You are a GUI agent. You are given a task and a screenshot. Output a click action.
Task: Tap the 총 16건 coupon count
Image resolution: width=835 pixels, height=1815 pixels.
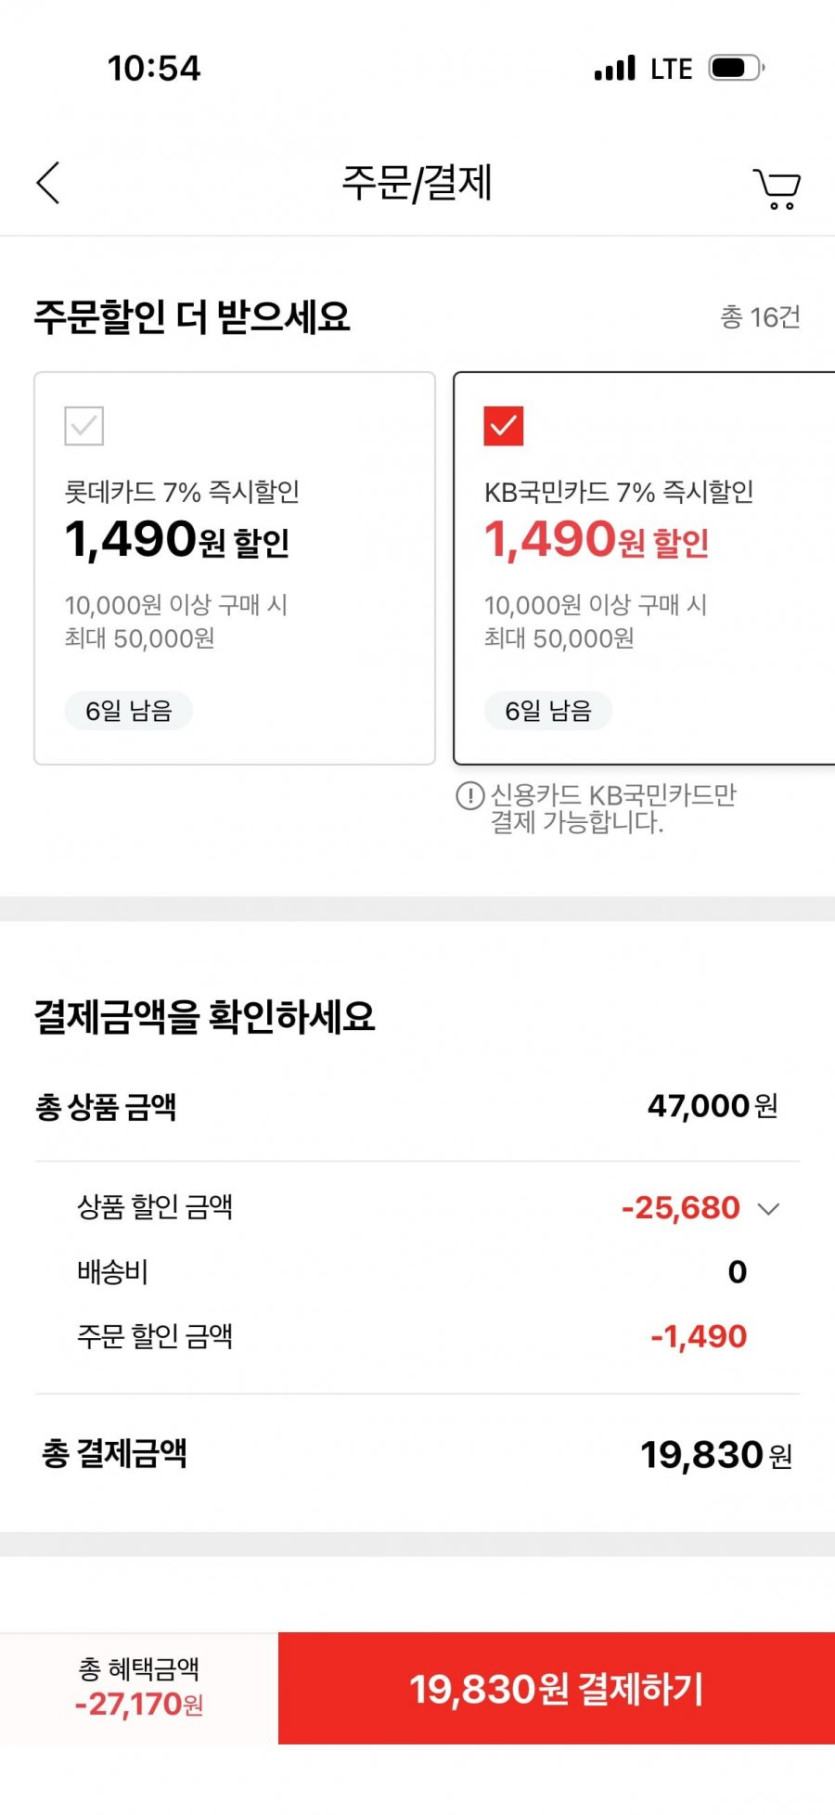760,317
